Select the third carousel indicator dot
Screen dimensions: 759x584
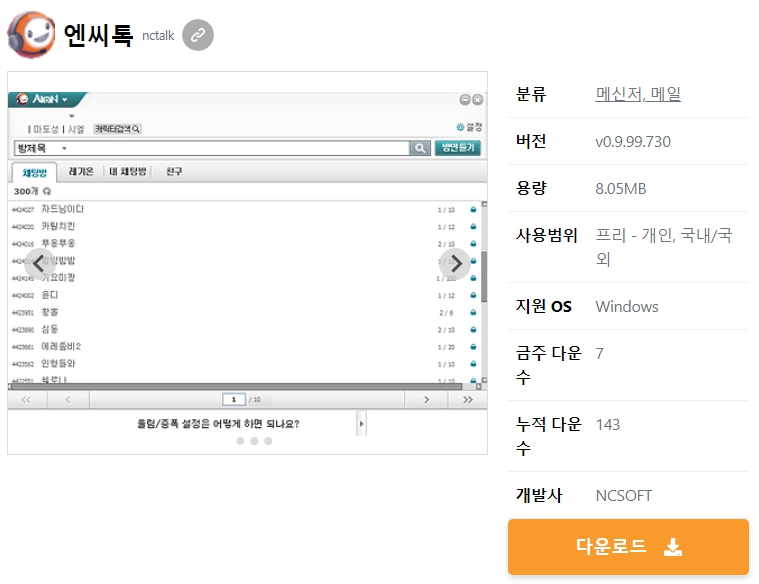pos(268,441)
